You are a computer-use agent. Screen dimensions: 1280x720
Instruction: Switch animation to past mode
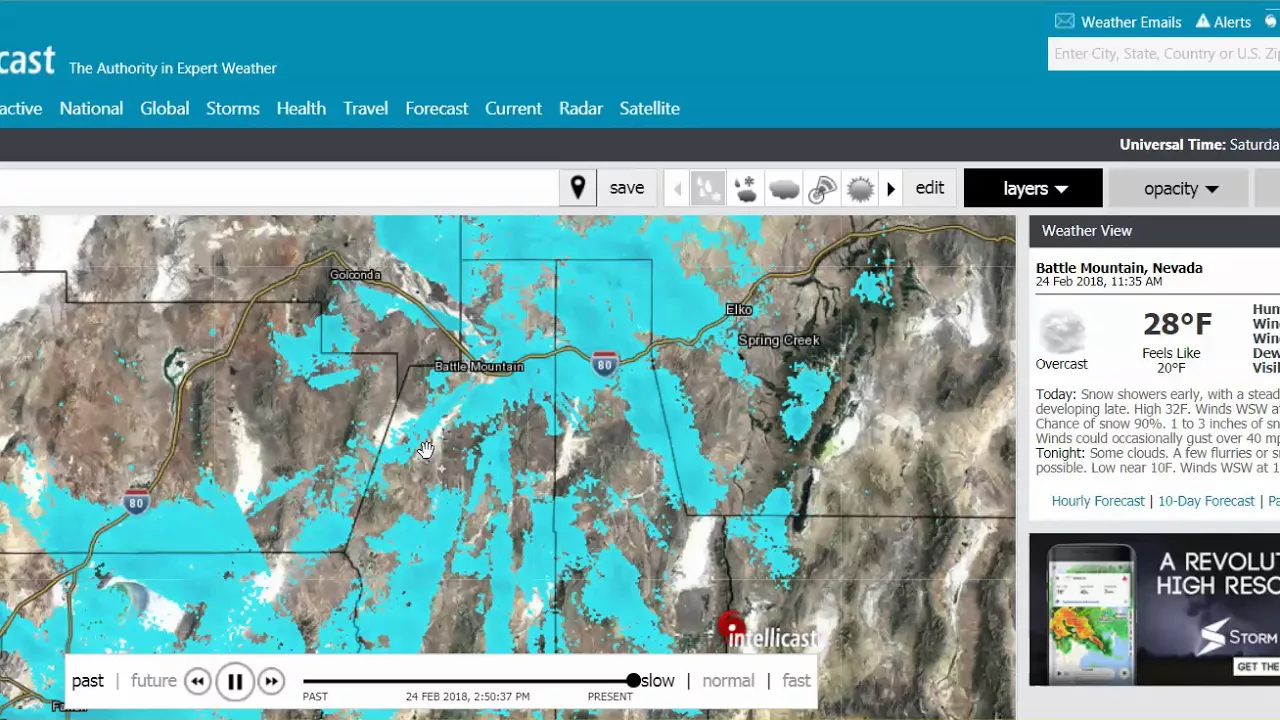point(88,681)
